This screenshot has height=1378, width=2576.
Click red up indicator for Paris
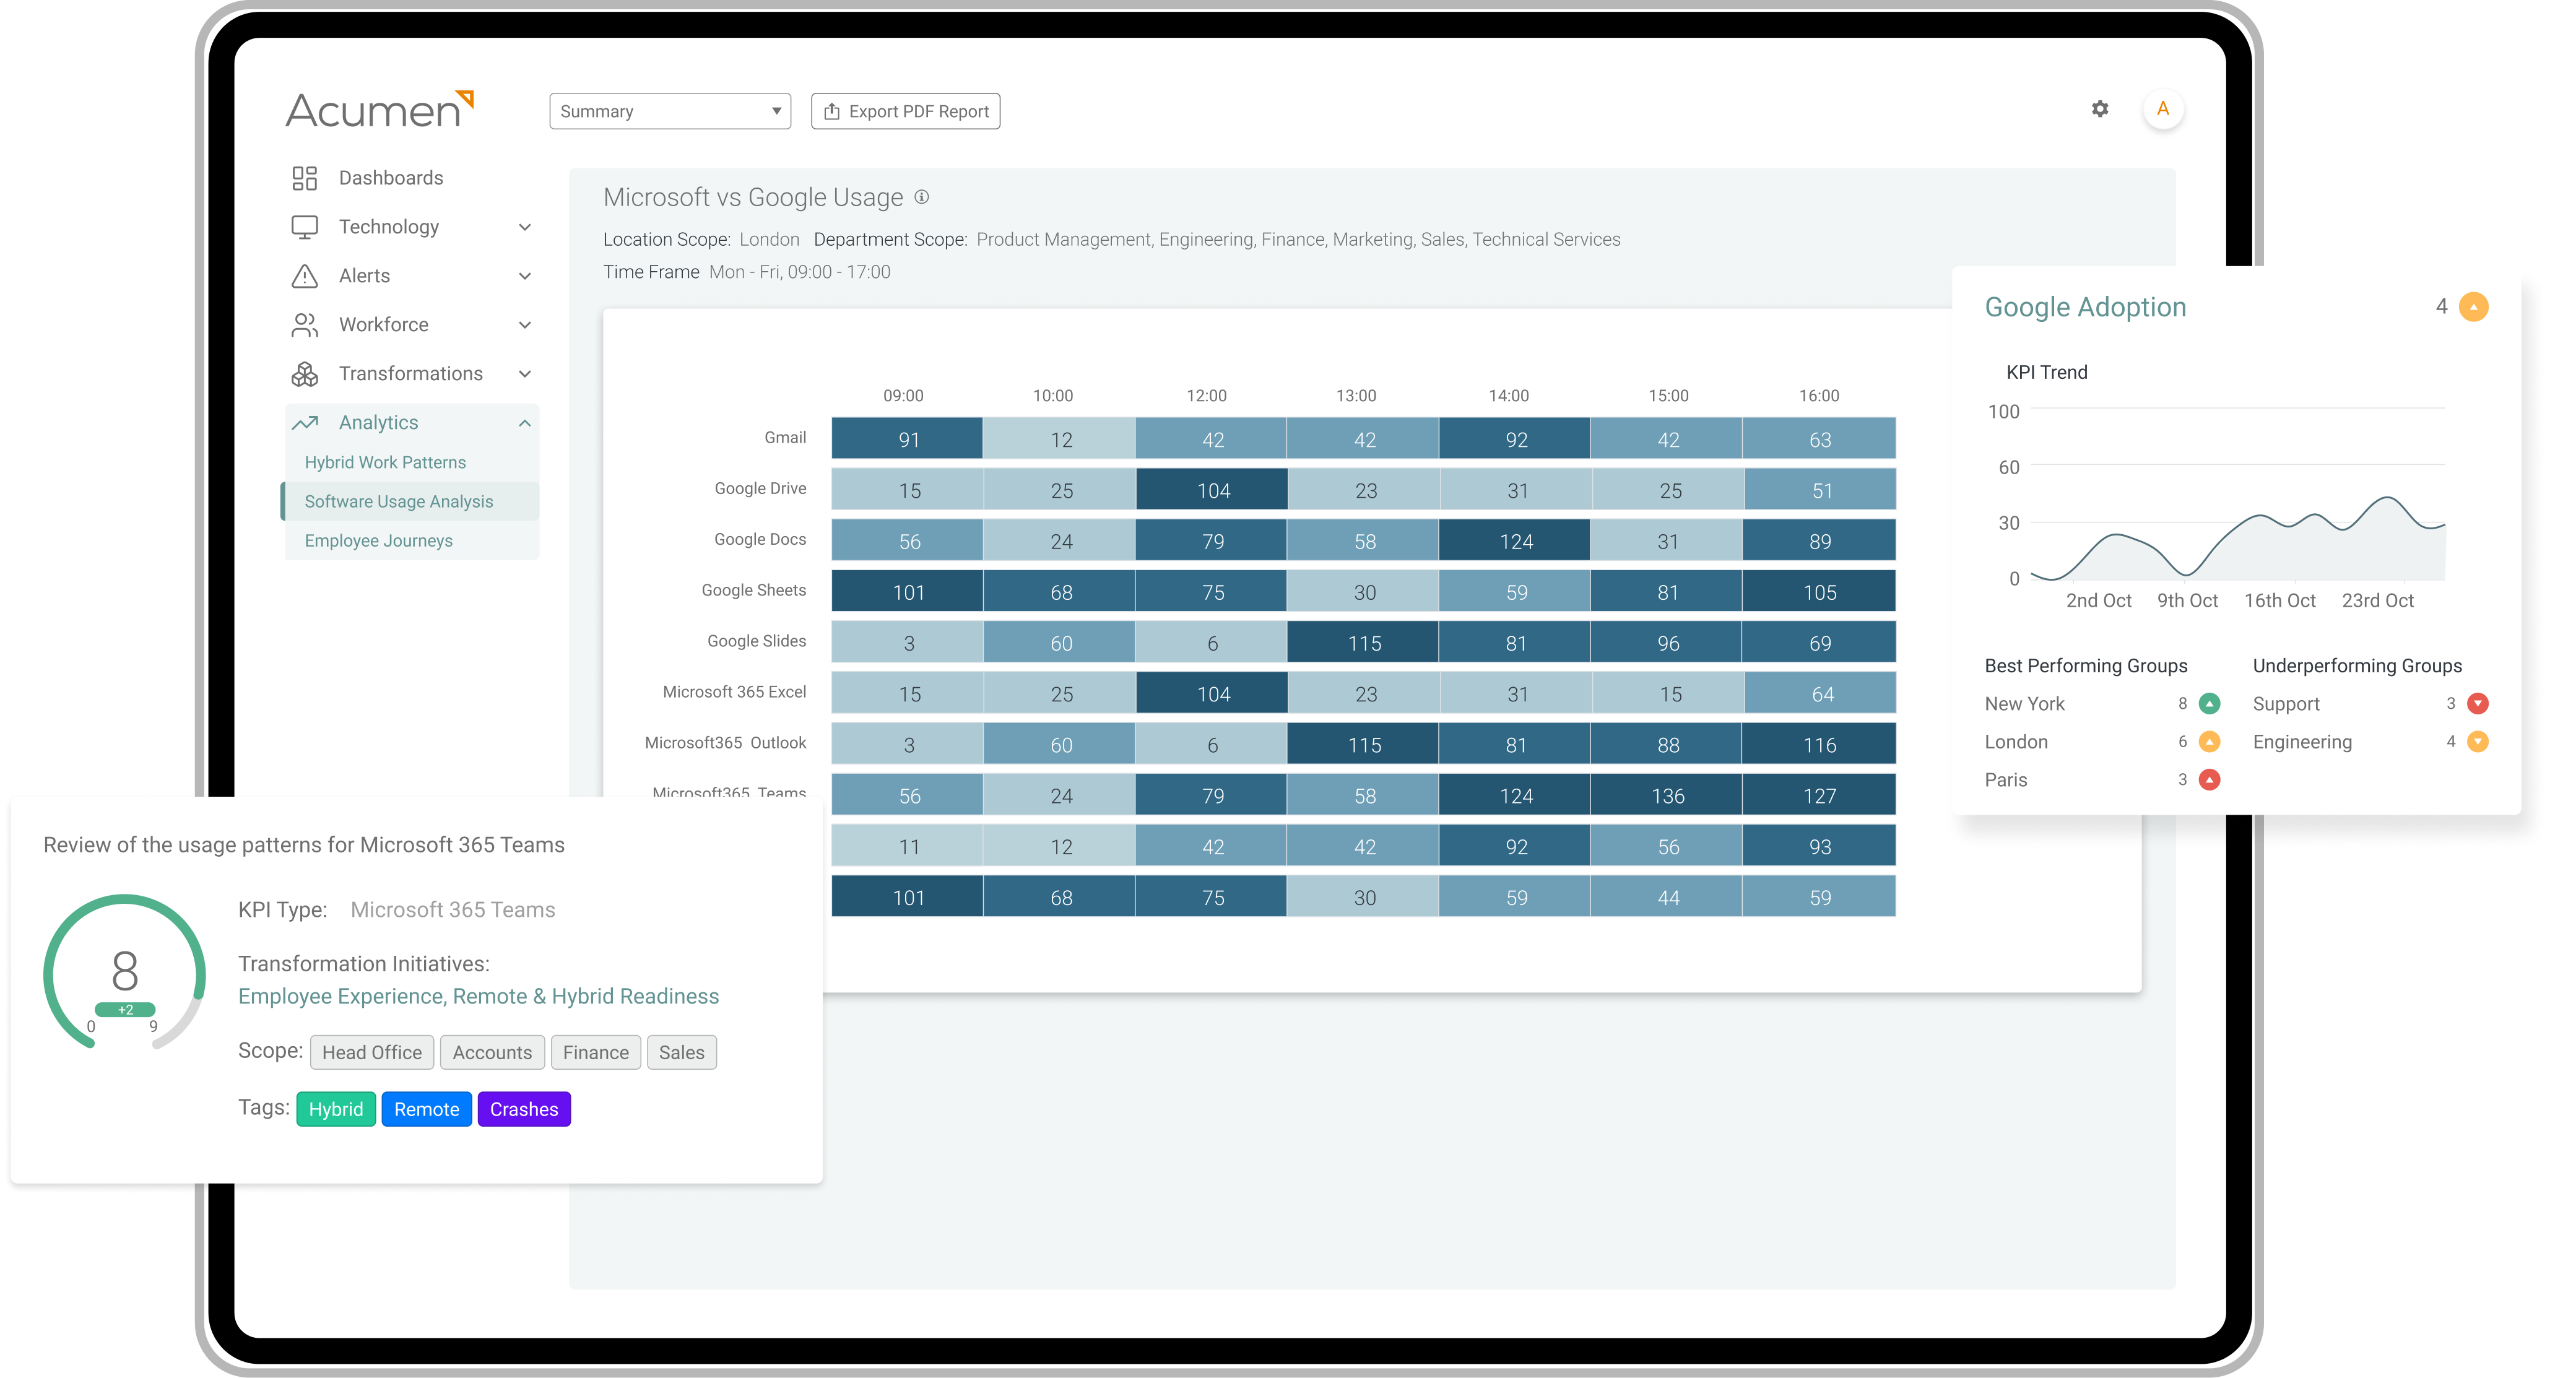pyautogui.click(x=2210, y=780)
